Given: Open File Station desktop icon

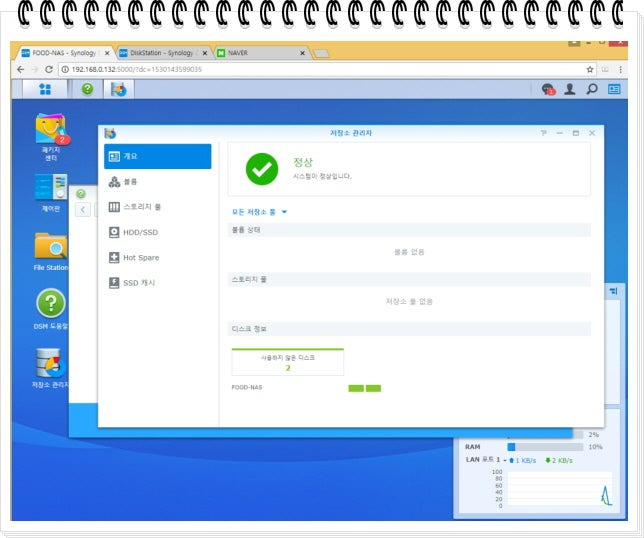Looking at the screenshot, I should point(51,251).
